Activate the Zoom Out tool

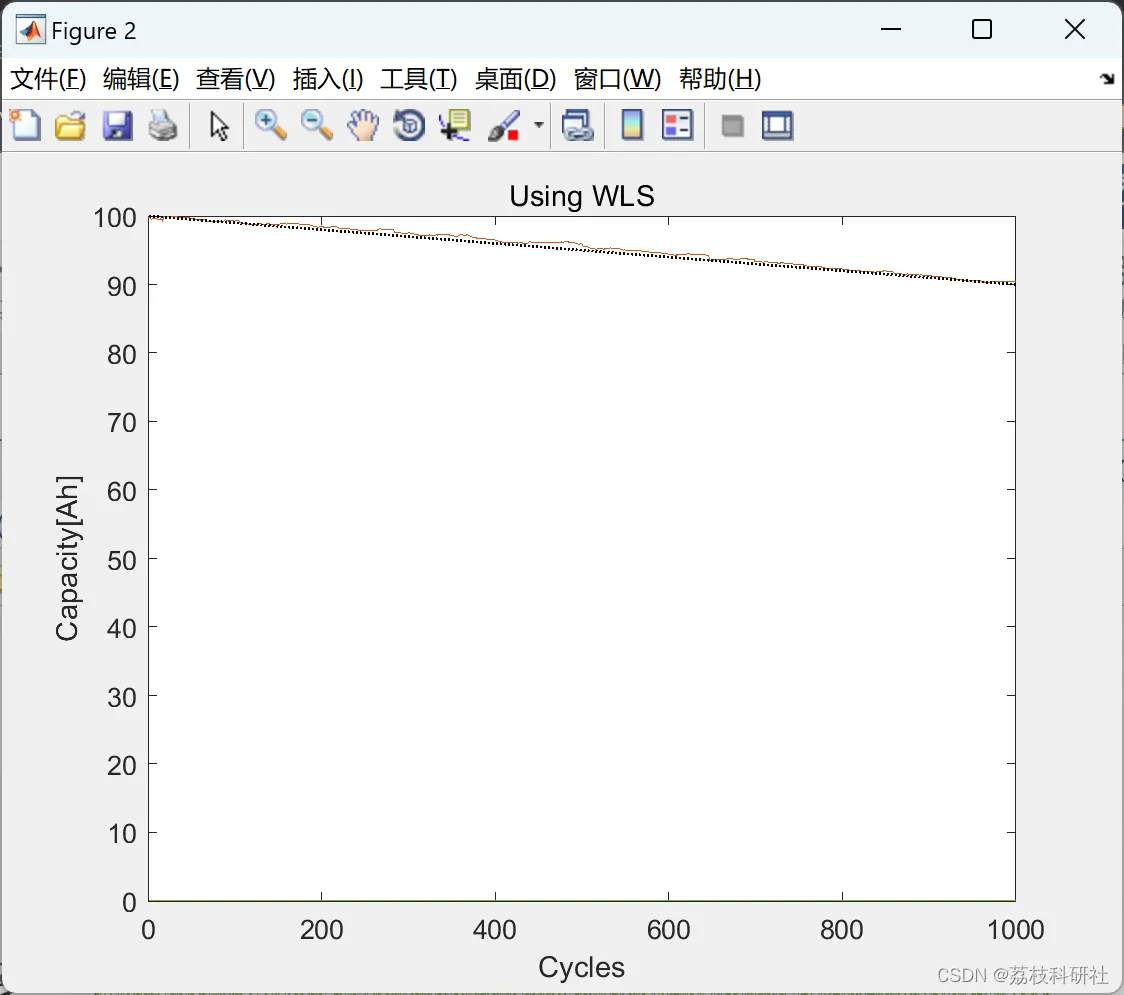(x=316, y=125)
